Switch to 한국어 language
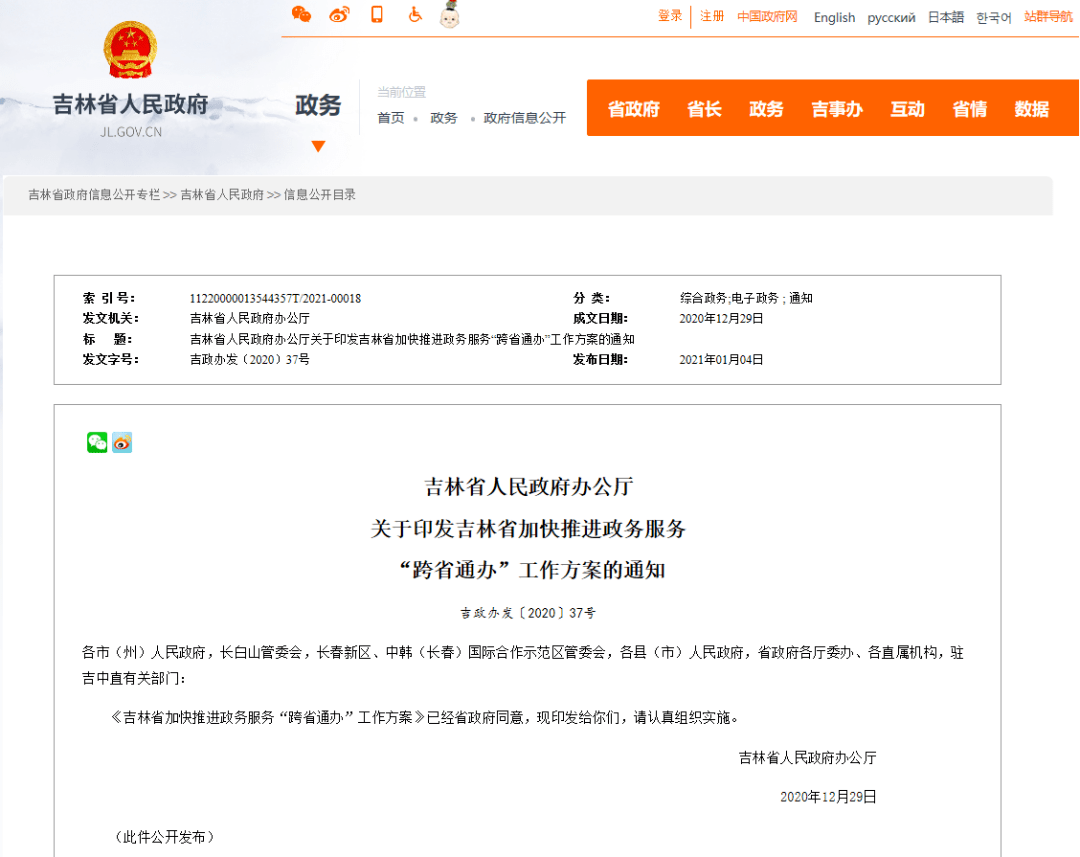Screen dimensions: 1080x857 (x=994, y=17)
